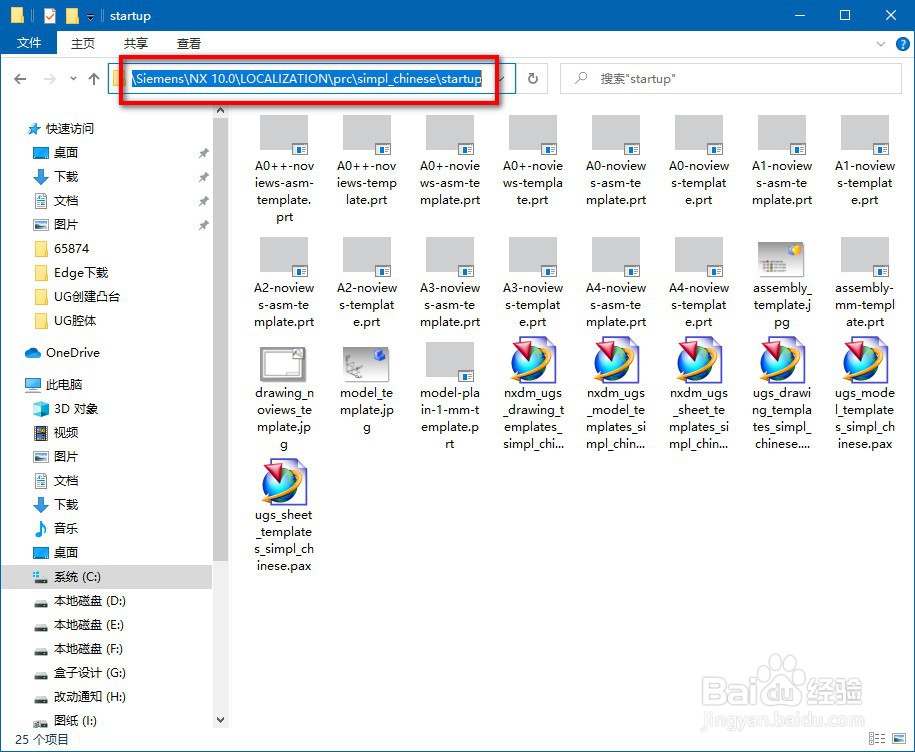Select the A1-noviews-asm-template.prt file
The image size is (915, 752).
pos(781,161)
